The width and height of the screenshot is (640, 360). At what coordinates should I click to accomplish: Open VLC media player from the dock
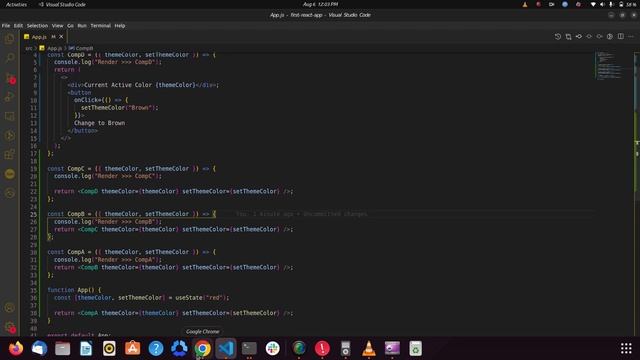369,348
